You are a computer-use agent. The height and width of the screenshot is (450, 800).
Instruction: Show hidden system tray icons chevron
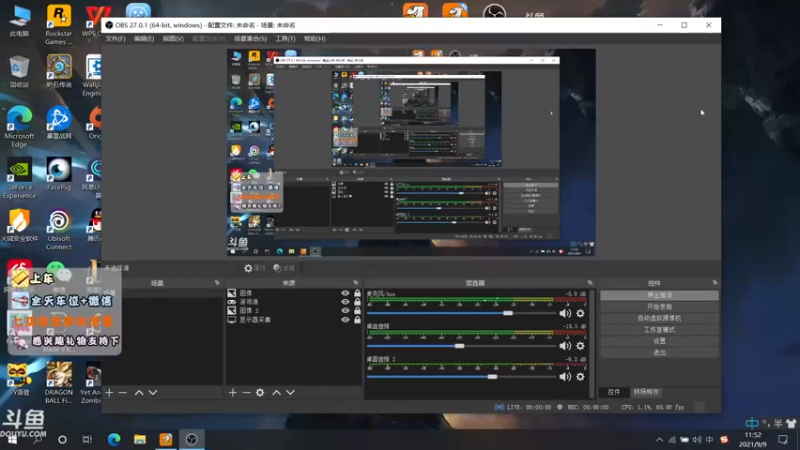[659, 440]
